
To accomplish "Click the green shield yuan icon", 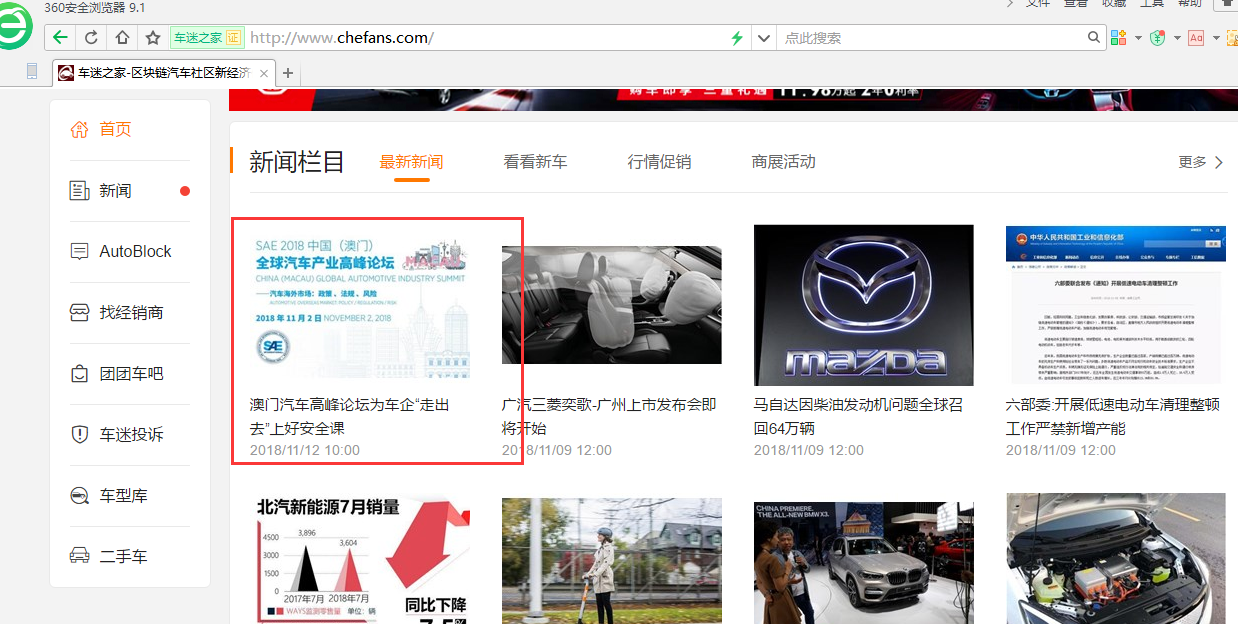I will coord(1158,38).
